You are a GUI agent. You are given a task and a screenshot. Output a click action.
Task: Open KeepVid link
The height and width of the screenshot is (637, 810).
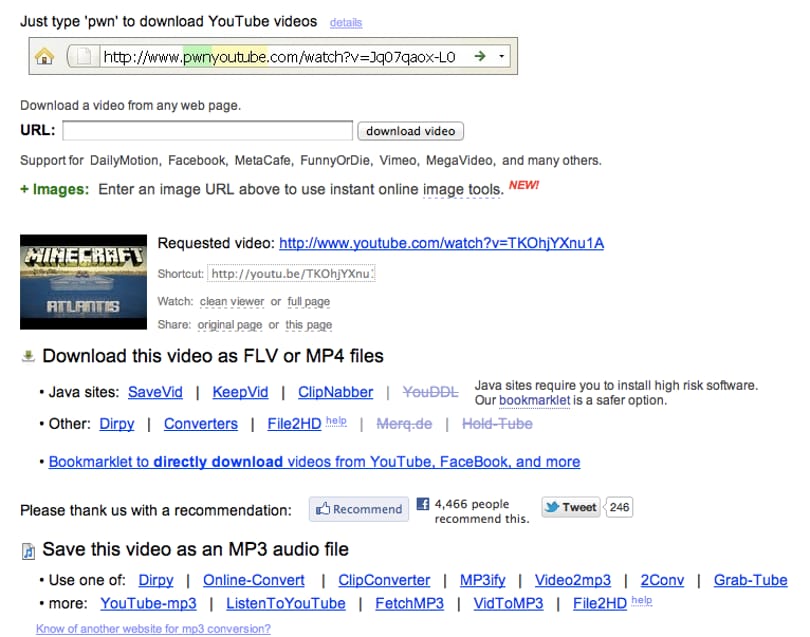pyautogui.click(x=240, y=392)
